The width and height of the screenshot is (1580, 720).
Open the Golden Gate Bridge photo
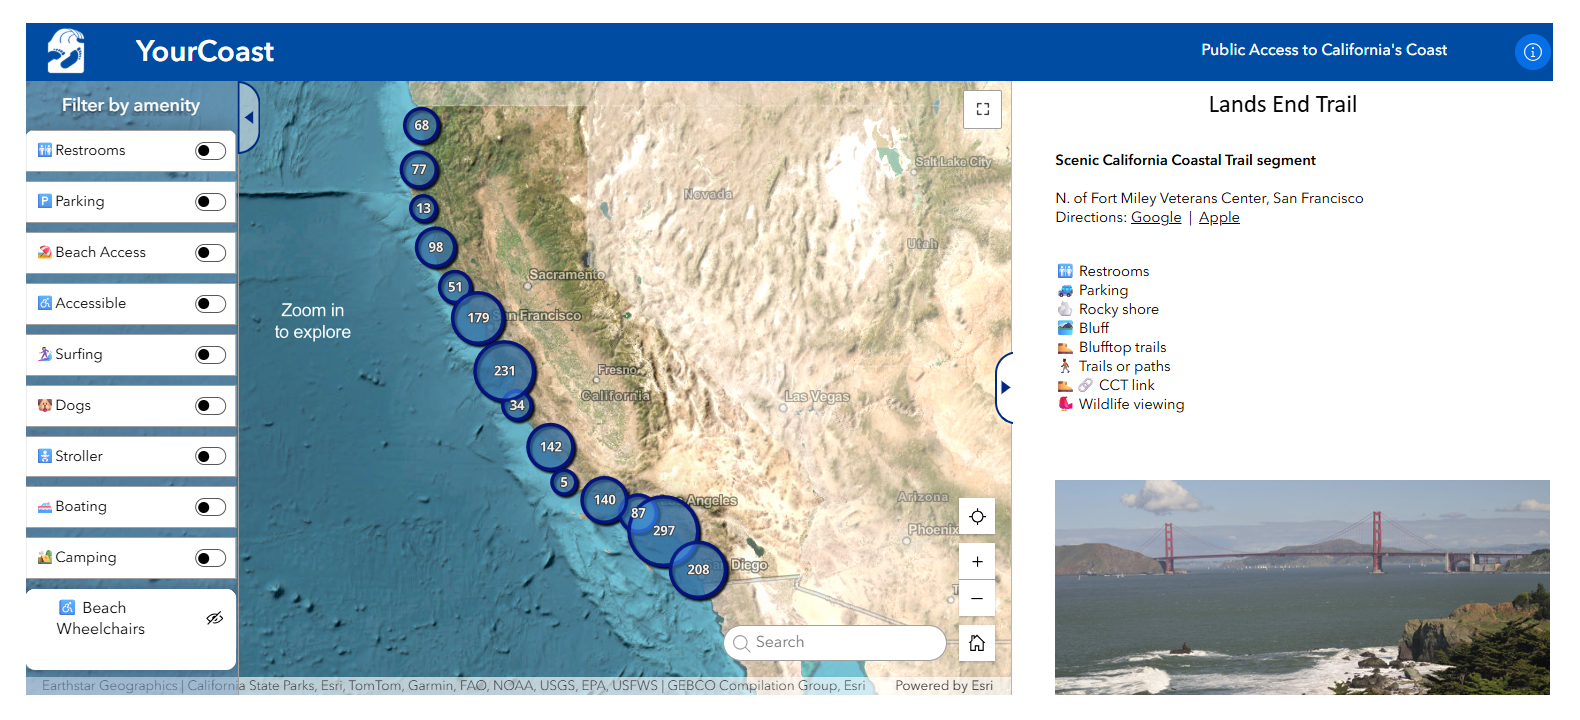tap(1301, 587)
